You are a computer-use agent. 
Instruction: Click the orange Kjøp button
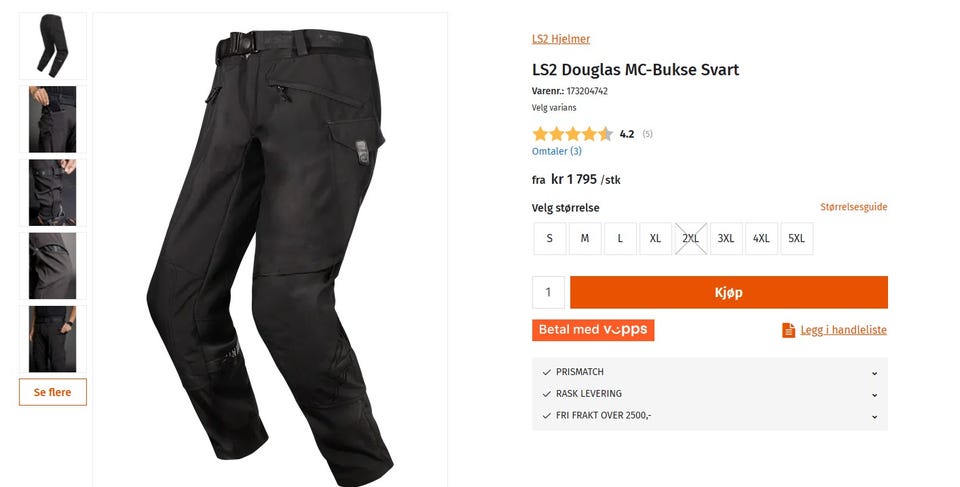[729, 292]
